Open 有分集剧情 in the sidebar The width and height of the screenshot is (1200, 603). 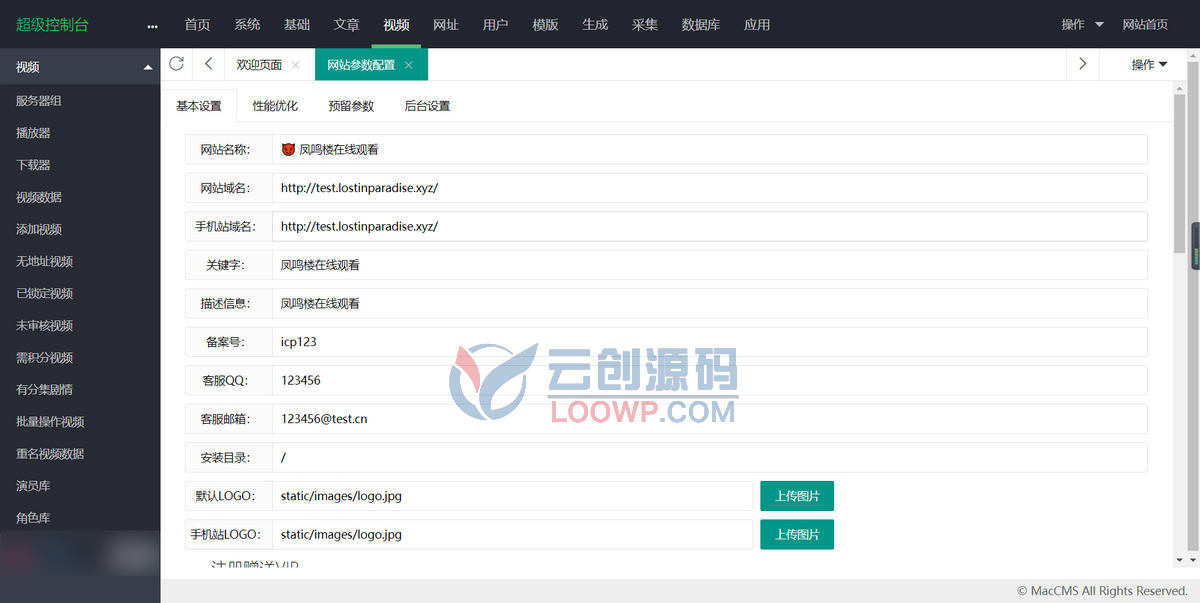coord(44,389)
